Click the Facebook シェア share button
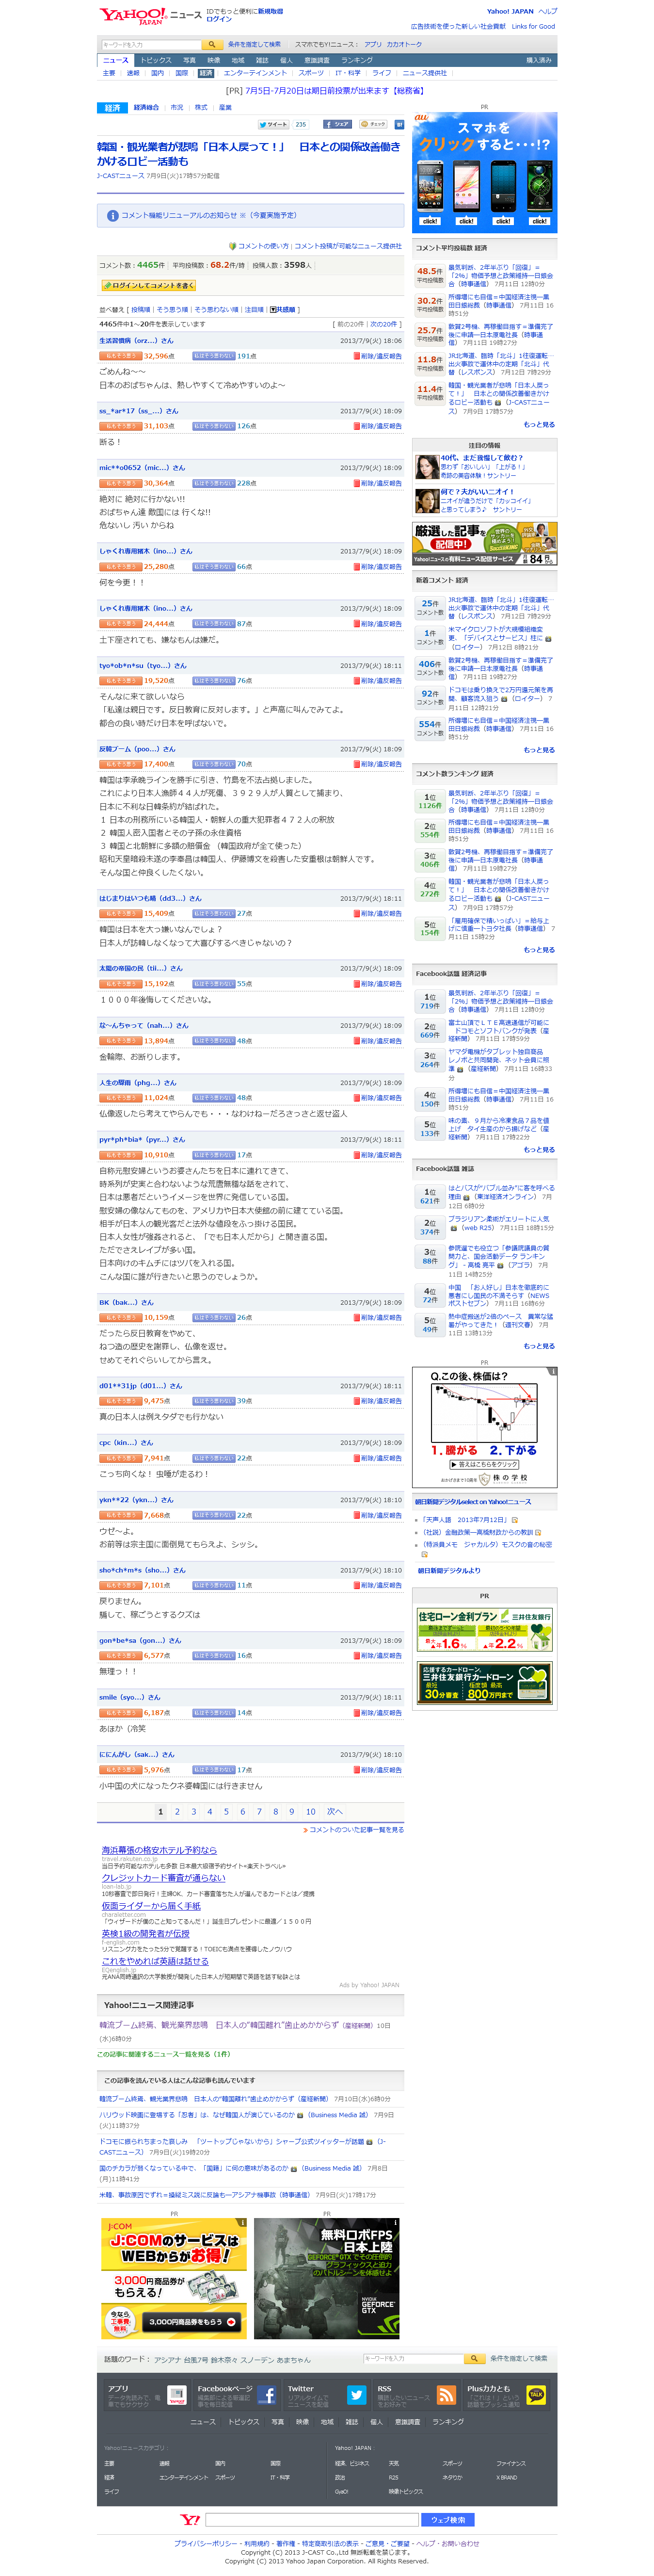 338,124
